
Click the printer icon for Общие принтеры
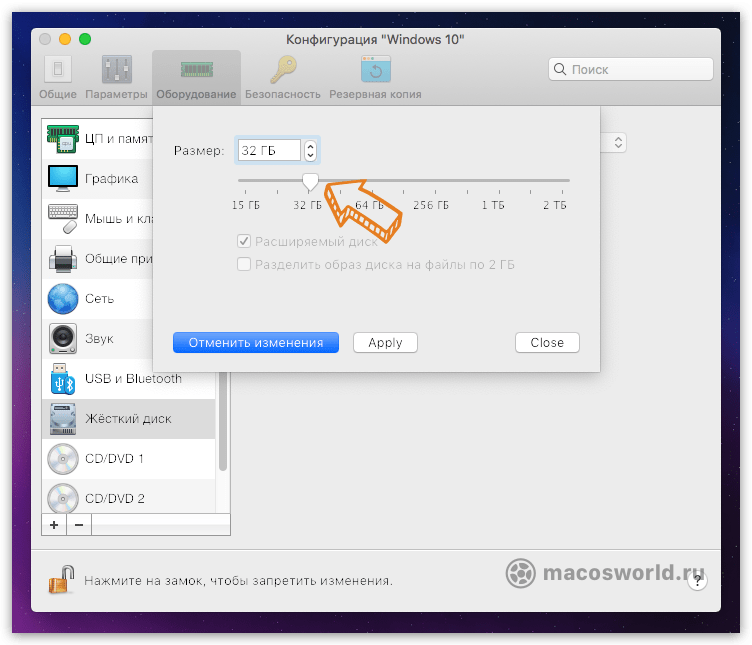pyautogui.click(x=63, y=258)
